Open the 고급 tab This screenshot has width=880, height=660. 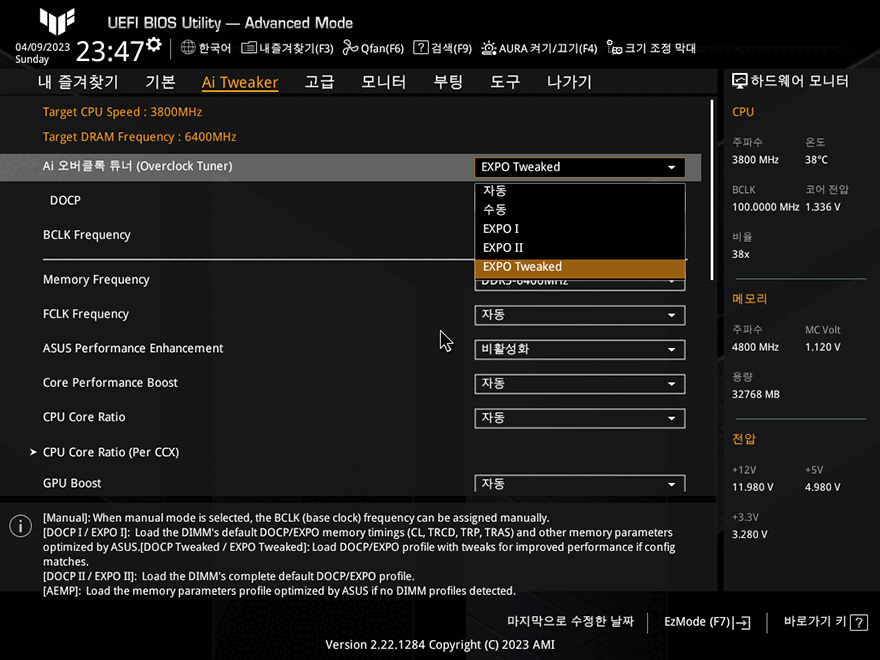tap(319, 82)
